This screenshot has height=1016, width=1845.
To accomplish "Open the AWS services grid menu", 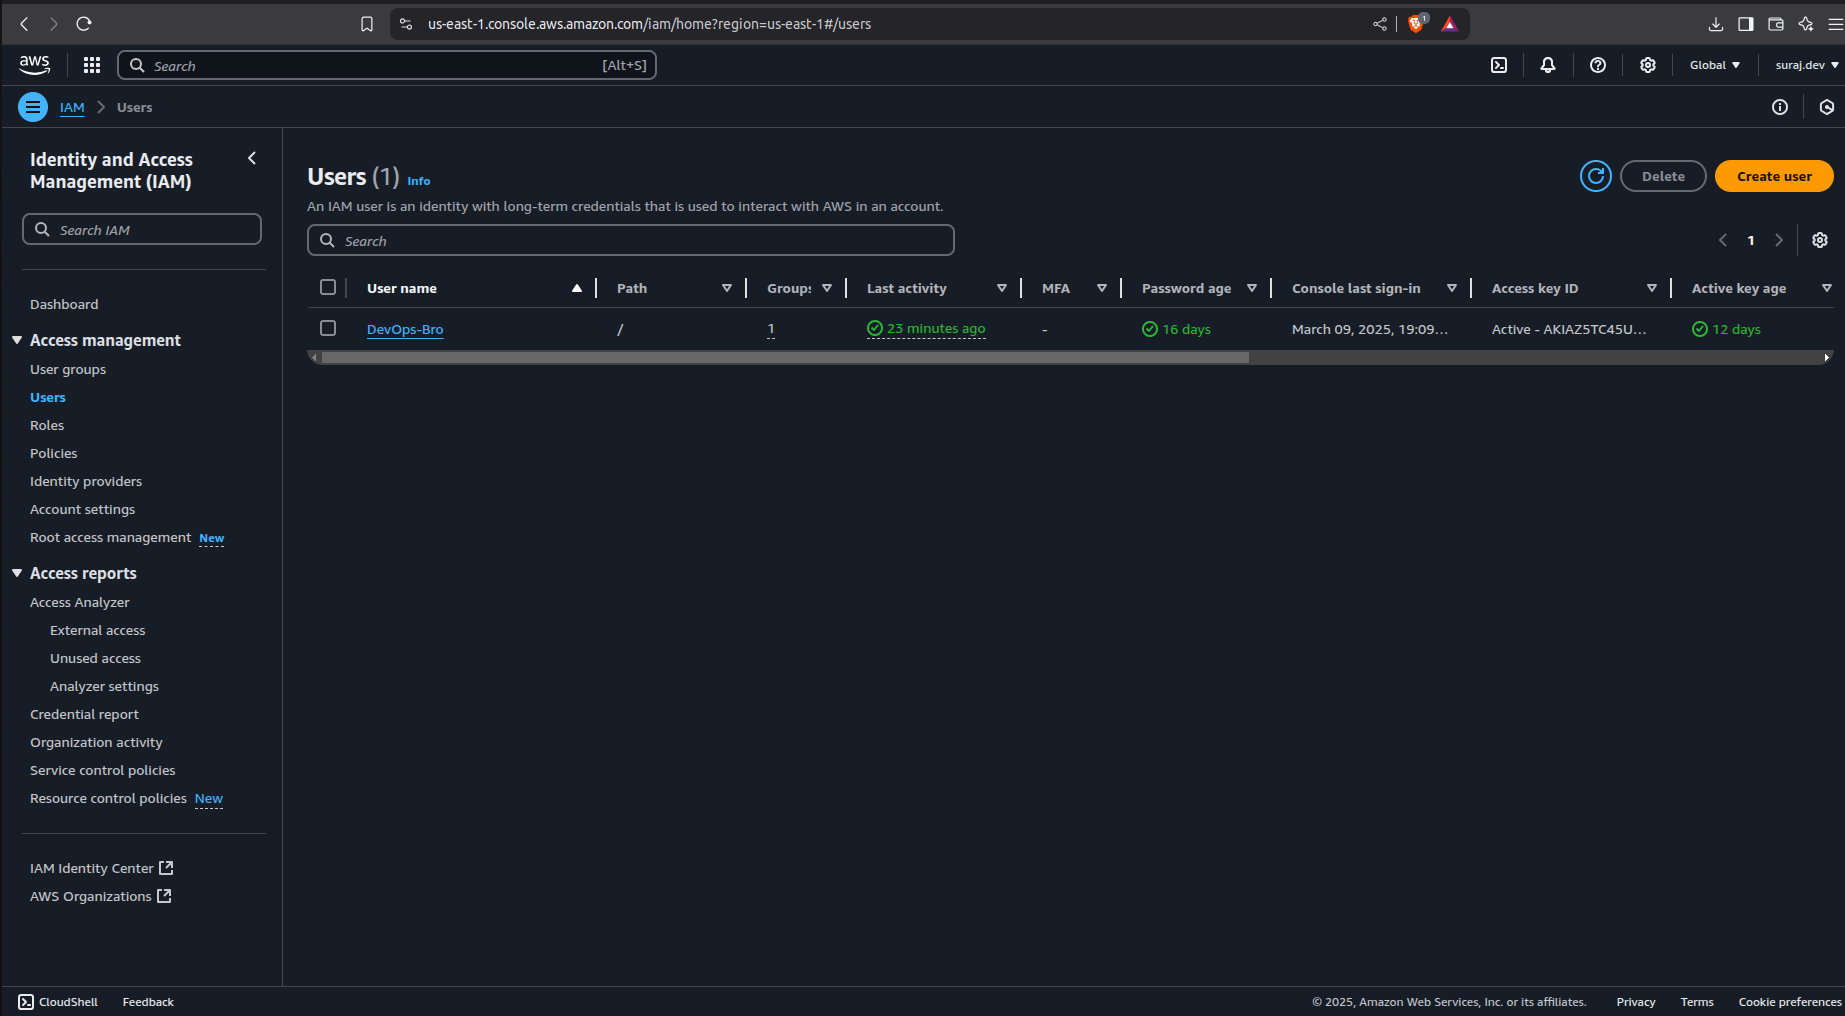I will click(92, 65).
